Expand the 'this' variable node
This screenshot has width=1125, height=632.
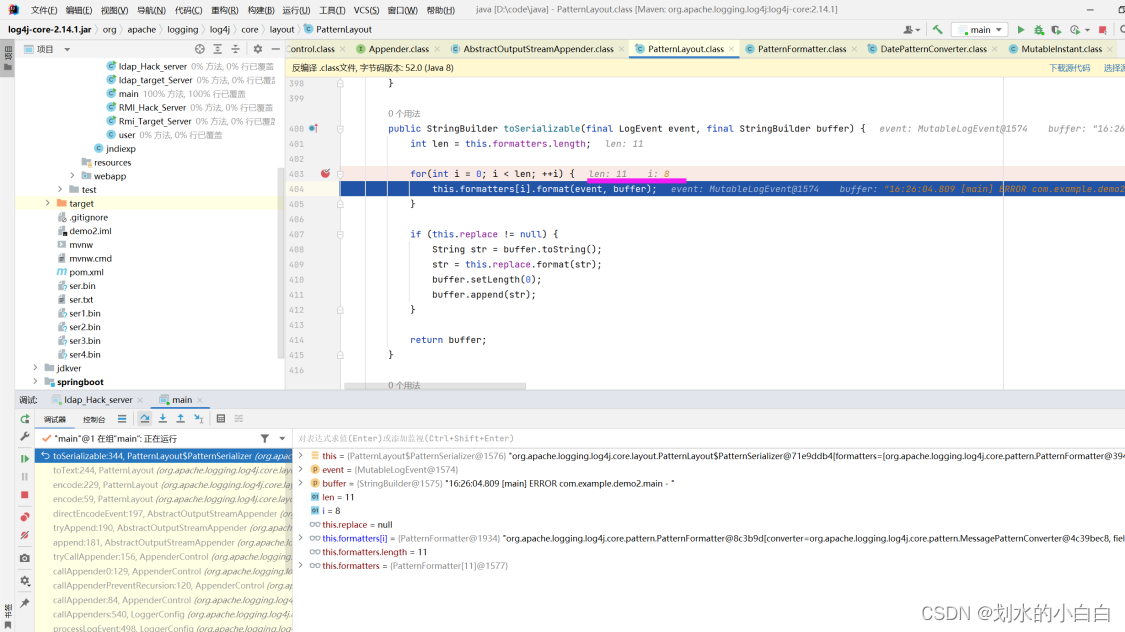[301, 456]
